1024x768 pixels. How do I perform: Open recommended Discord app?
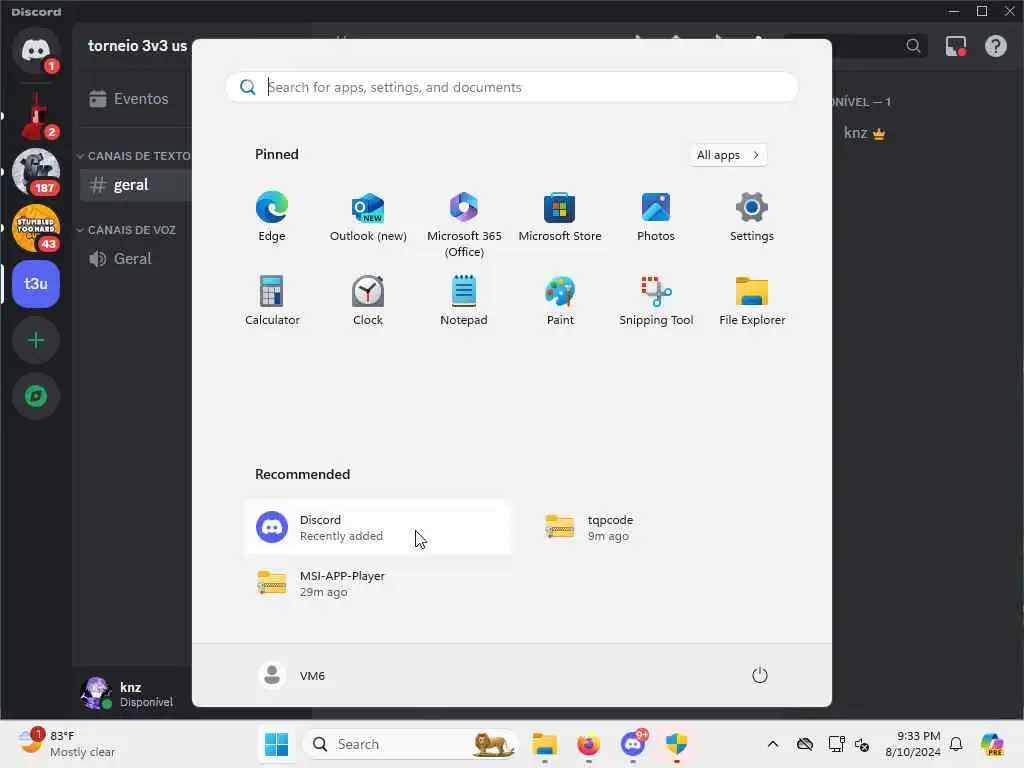coord(378,527)
